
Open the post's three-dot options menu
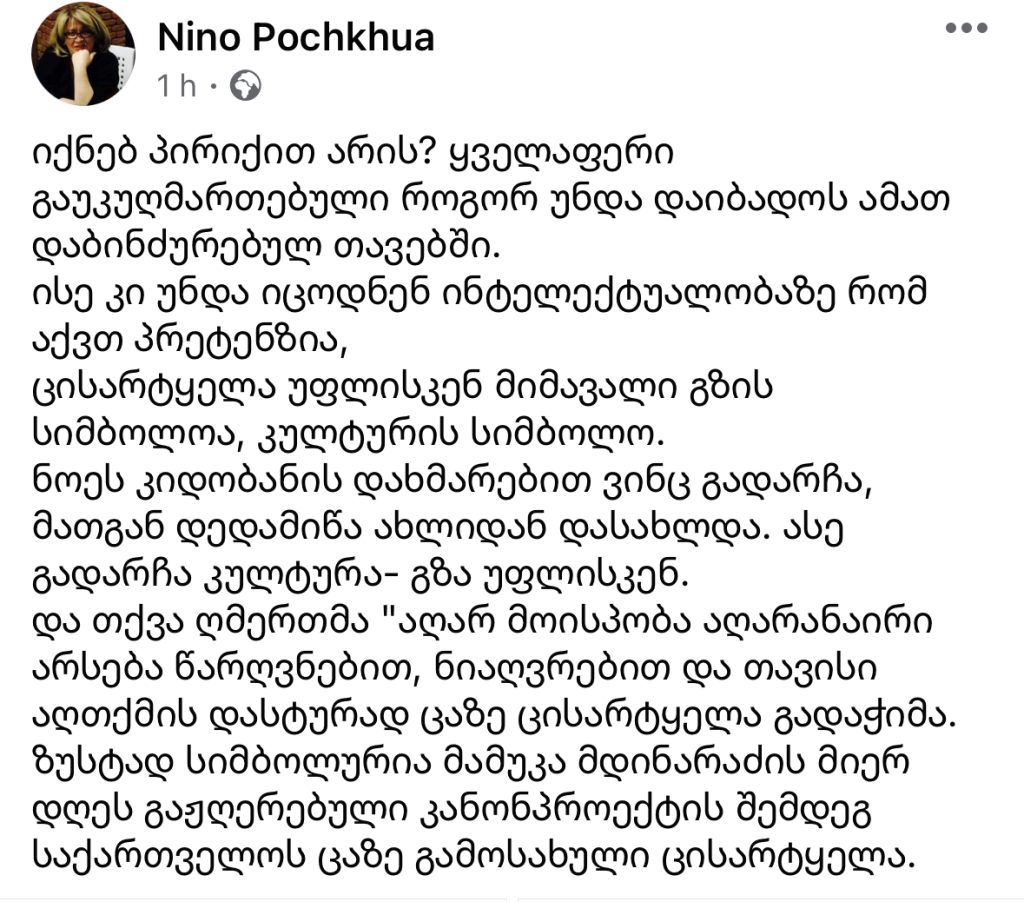pos(967,28)
